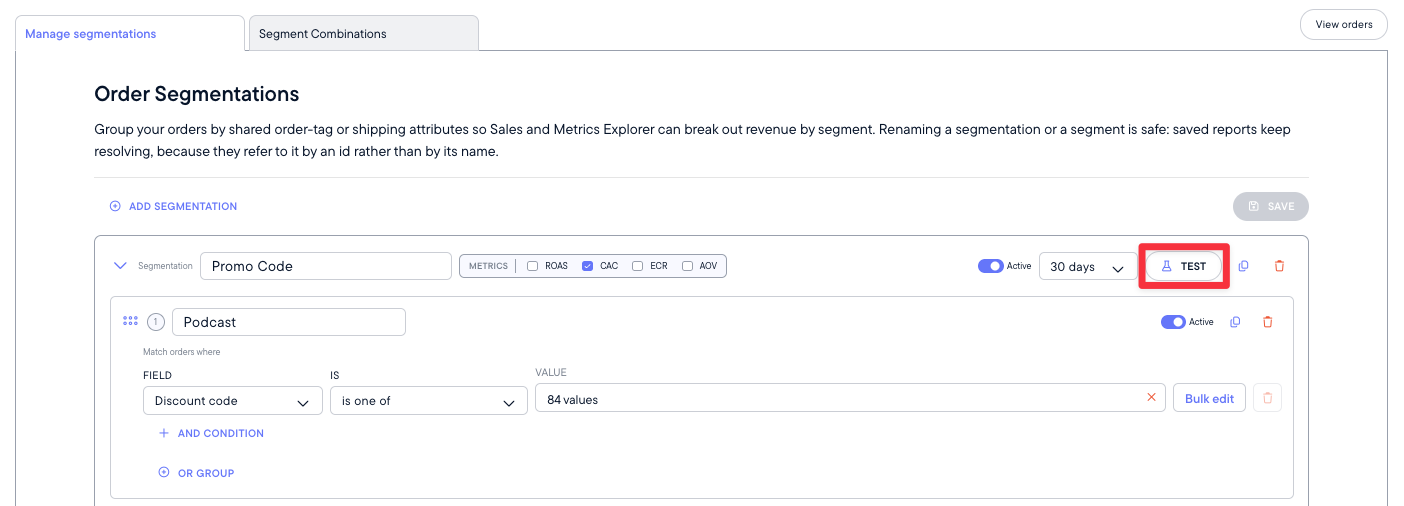
Task: Click Add Segmentation link
Action: coord(183,206)
